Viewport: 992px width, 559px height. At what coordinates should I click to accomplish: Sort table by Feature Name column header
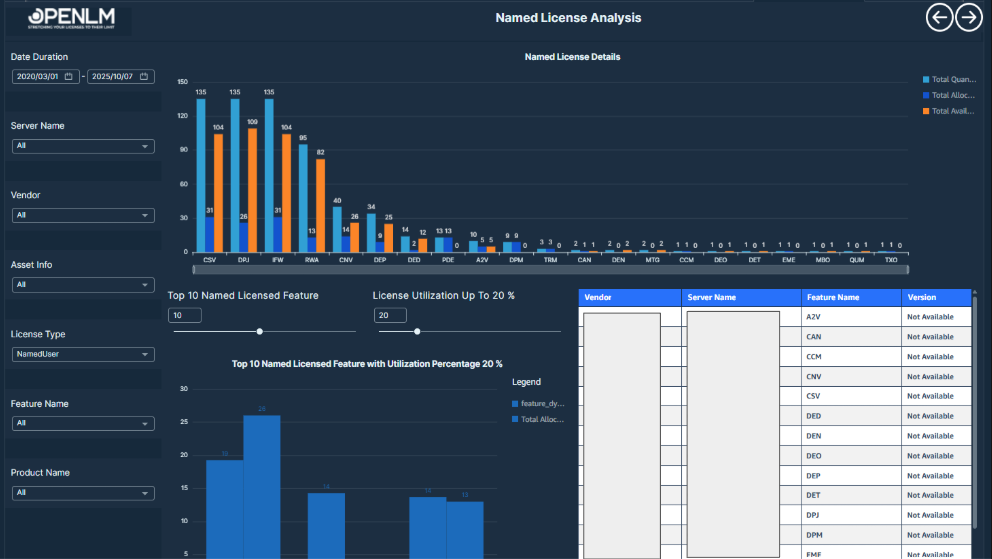click(x=850, y=298)
